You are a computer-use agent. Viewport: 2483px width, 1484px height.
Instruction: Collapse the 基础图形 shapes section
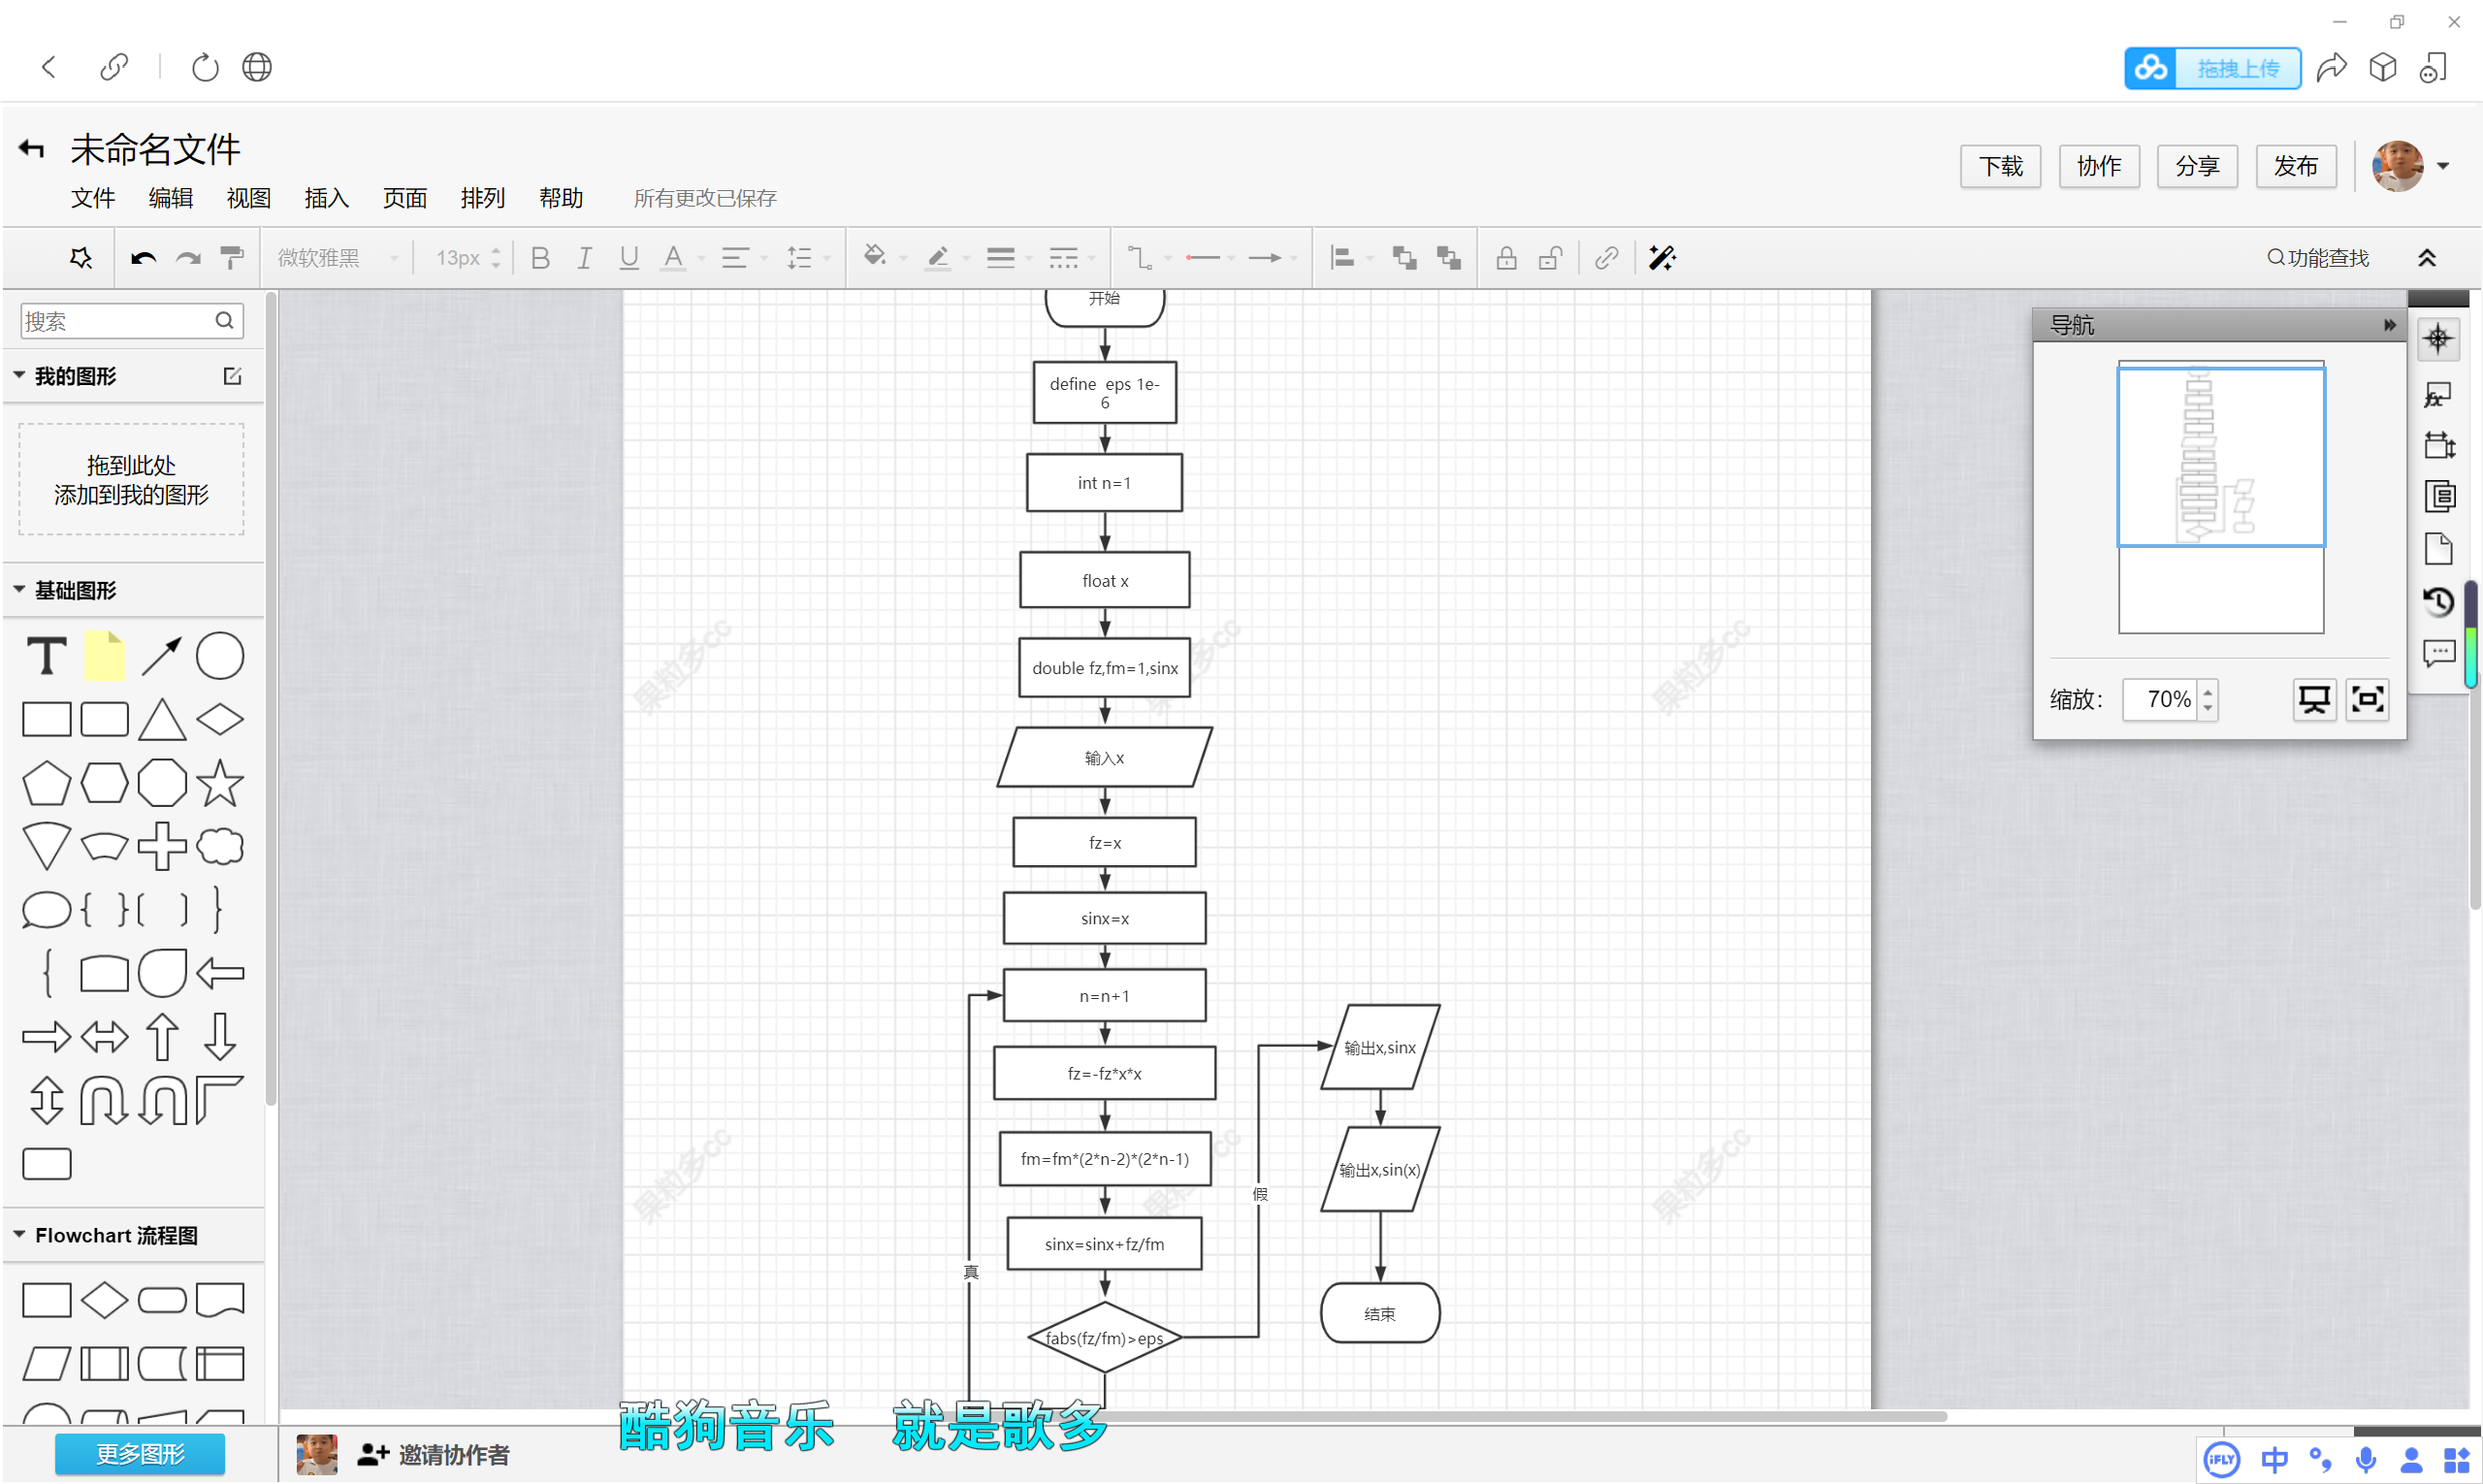point(20,590)
